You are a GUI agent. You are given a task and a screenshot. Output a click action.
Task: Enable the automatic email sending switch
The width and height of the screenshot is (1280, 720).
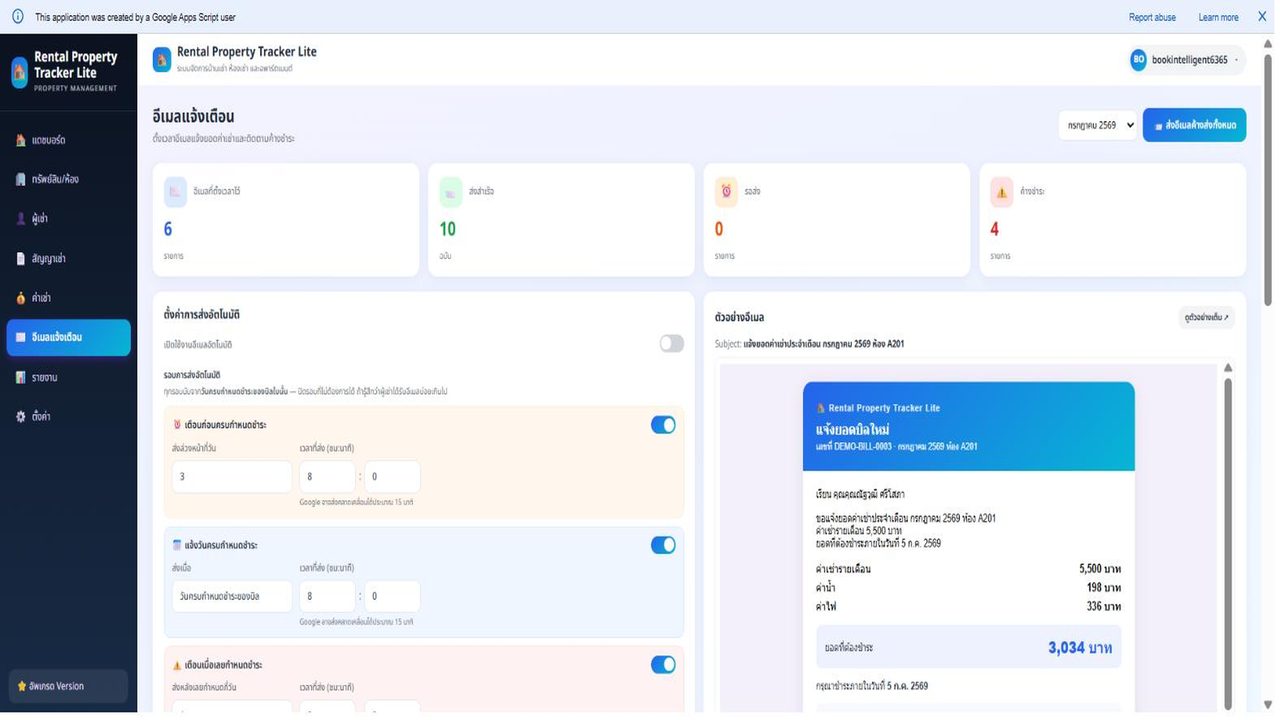(x=672, y=344)
